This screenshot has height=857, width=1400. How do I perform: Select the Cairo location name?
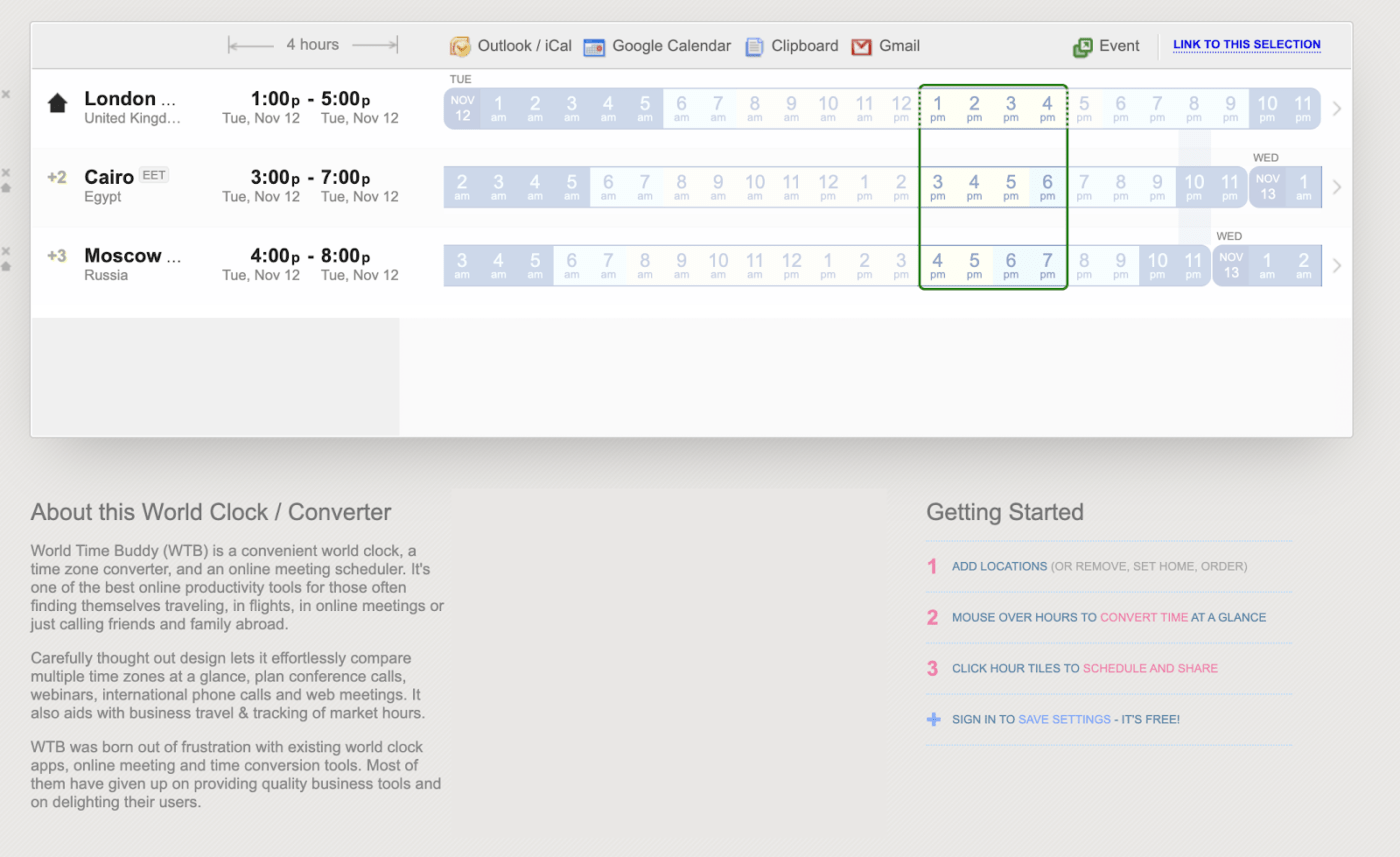pyautogui.click(x=109, y=177)
